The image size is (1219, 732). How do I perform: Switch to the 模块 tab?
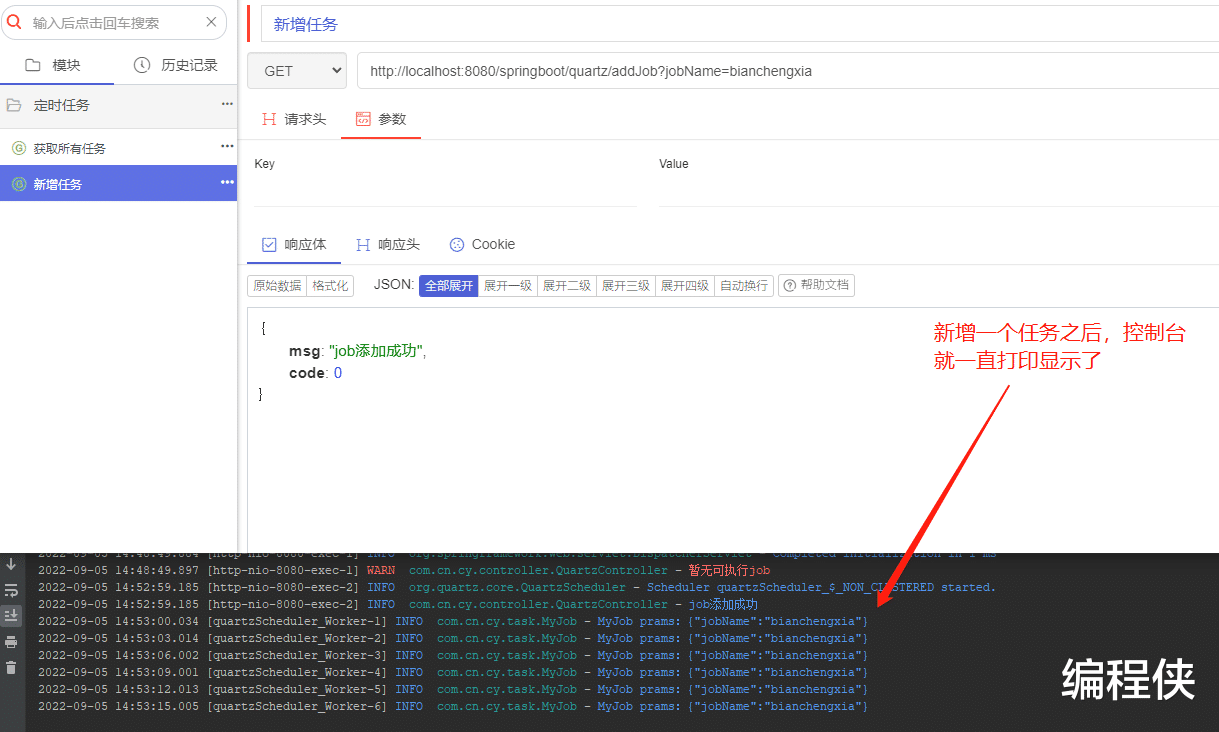(x=53, y=65)
